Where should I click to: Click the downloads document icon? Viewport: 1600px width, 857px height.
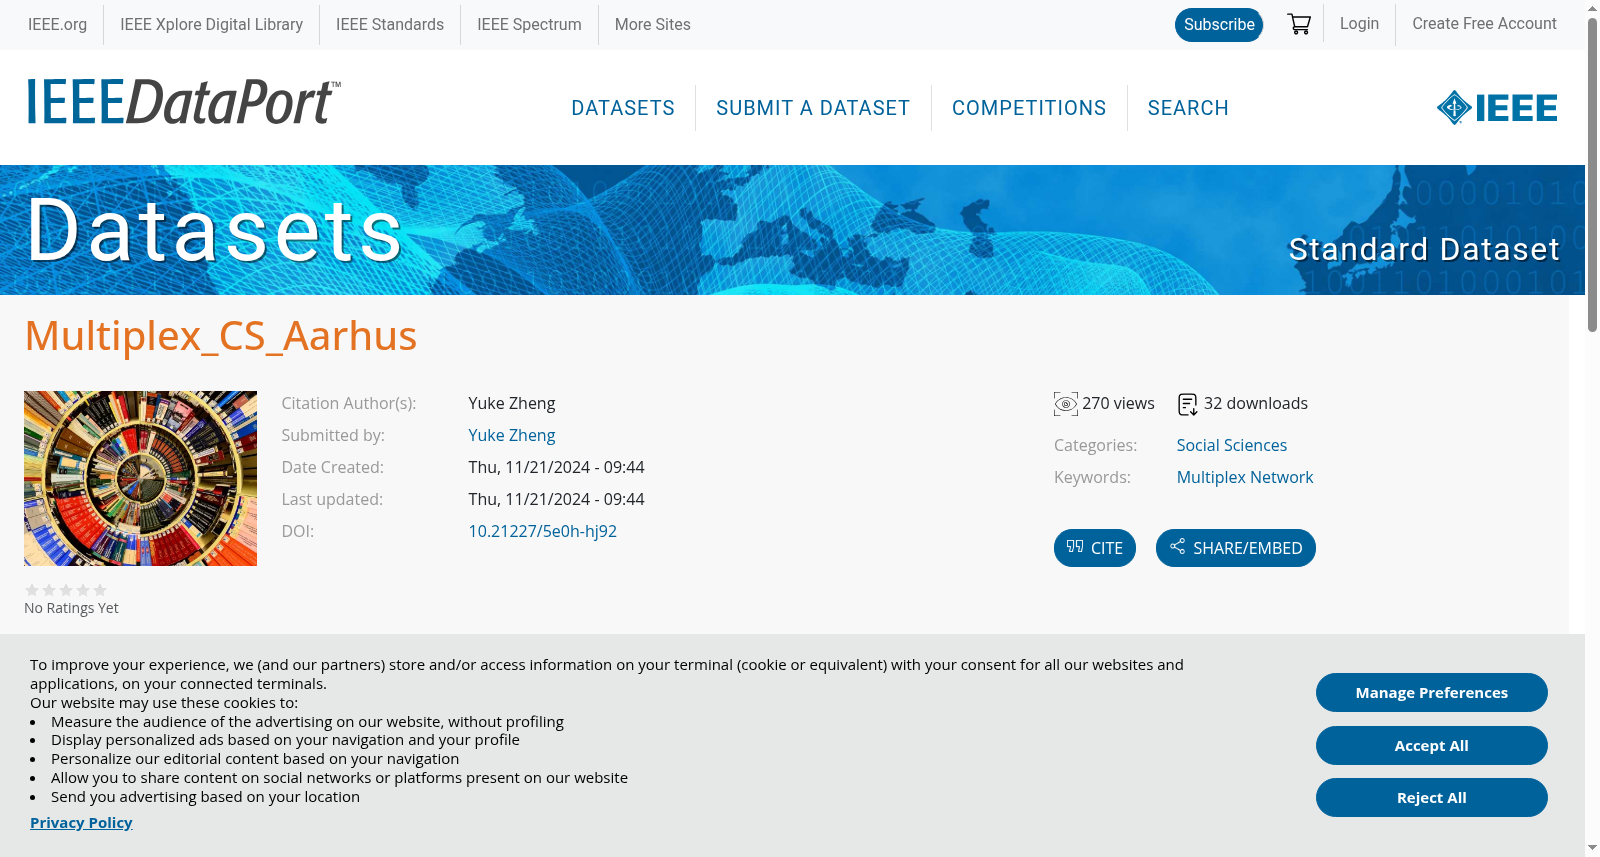(1188, 404)
